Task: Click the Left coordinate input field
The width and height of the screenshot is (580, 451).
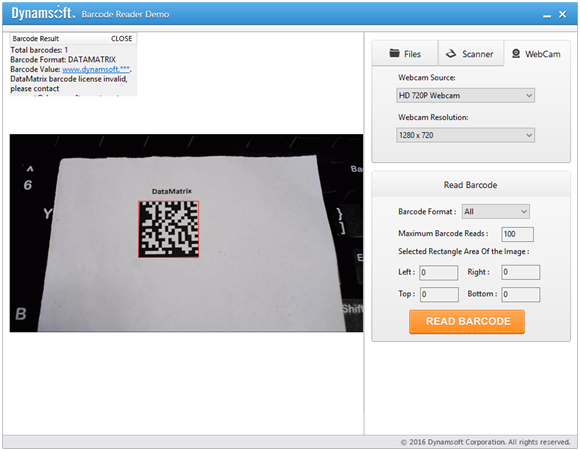Action: [x=439, y=272]
